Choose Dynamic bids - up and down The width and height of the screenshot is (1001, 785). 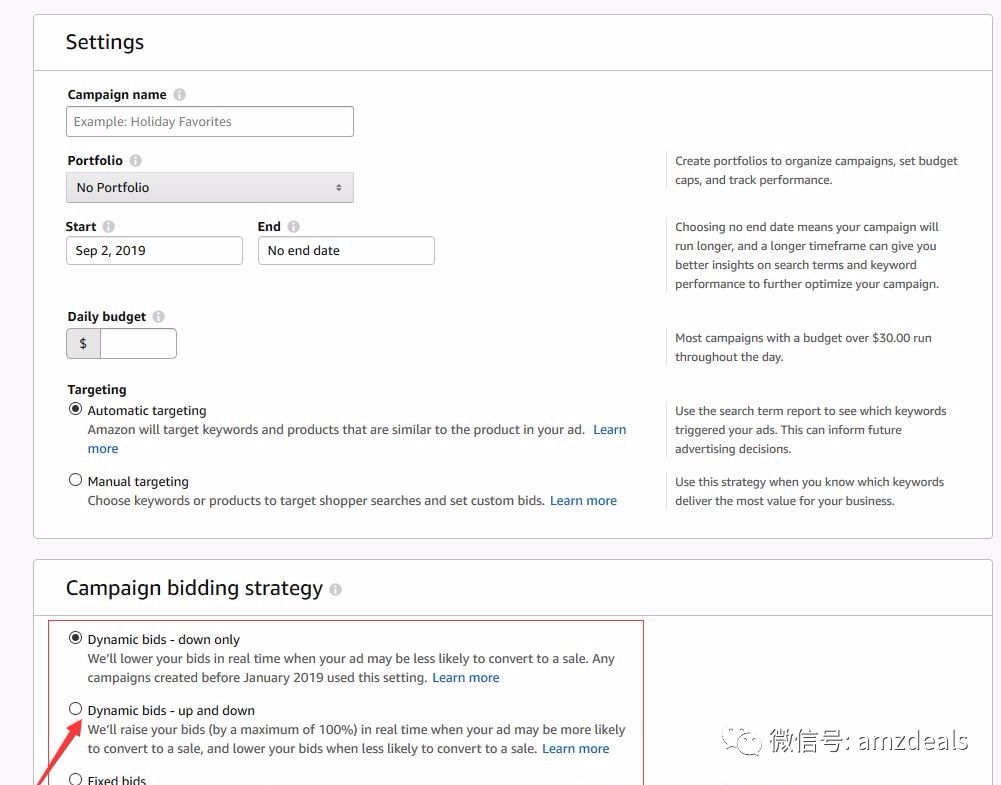[x=75, y=709]
